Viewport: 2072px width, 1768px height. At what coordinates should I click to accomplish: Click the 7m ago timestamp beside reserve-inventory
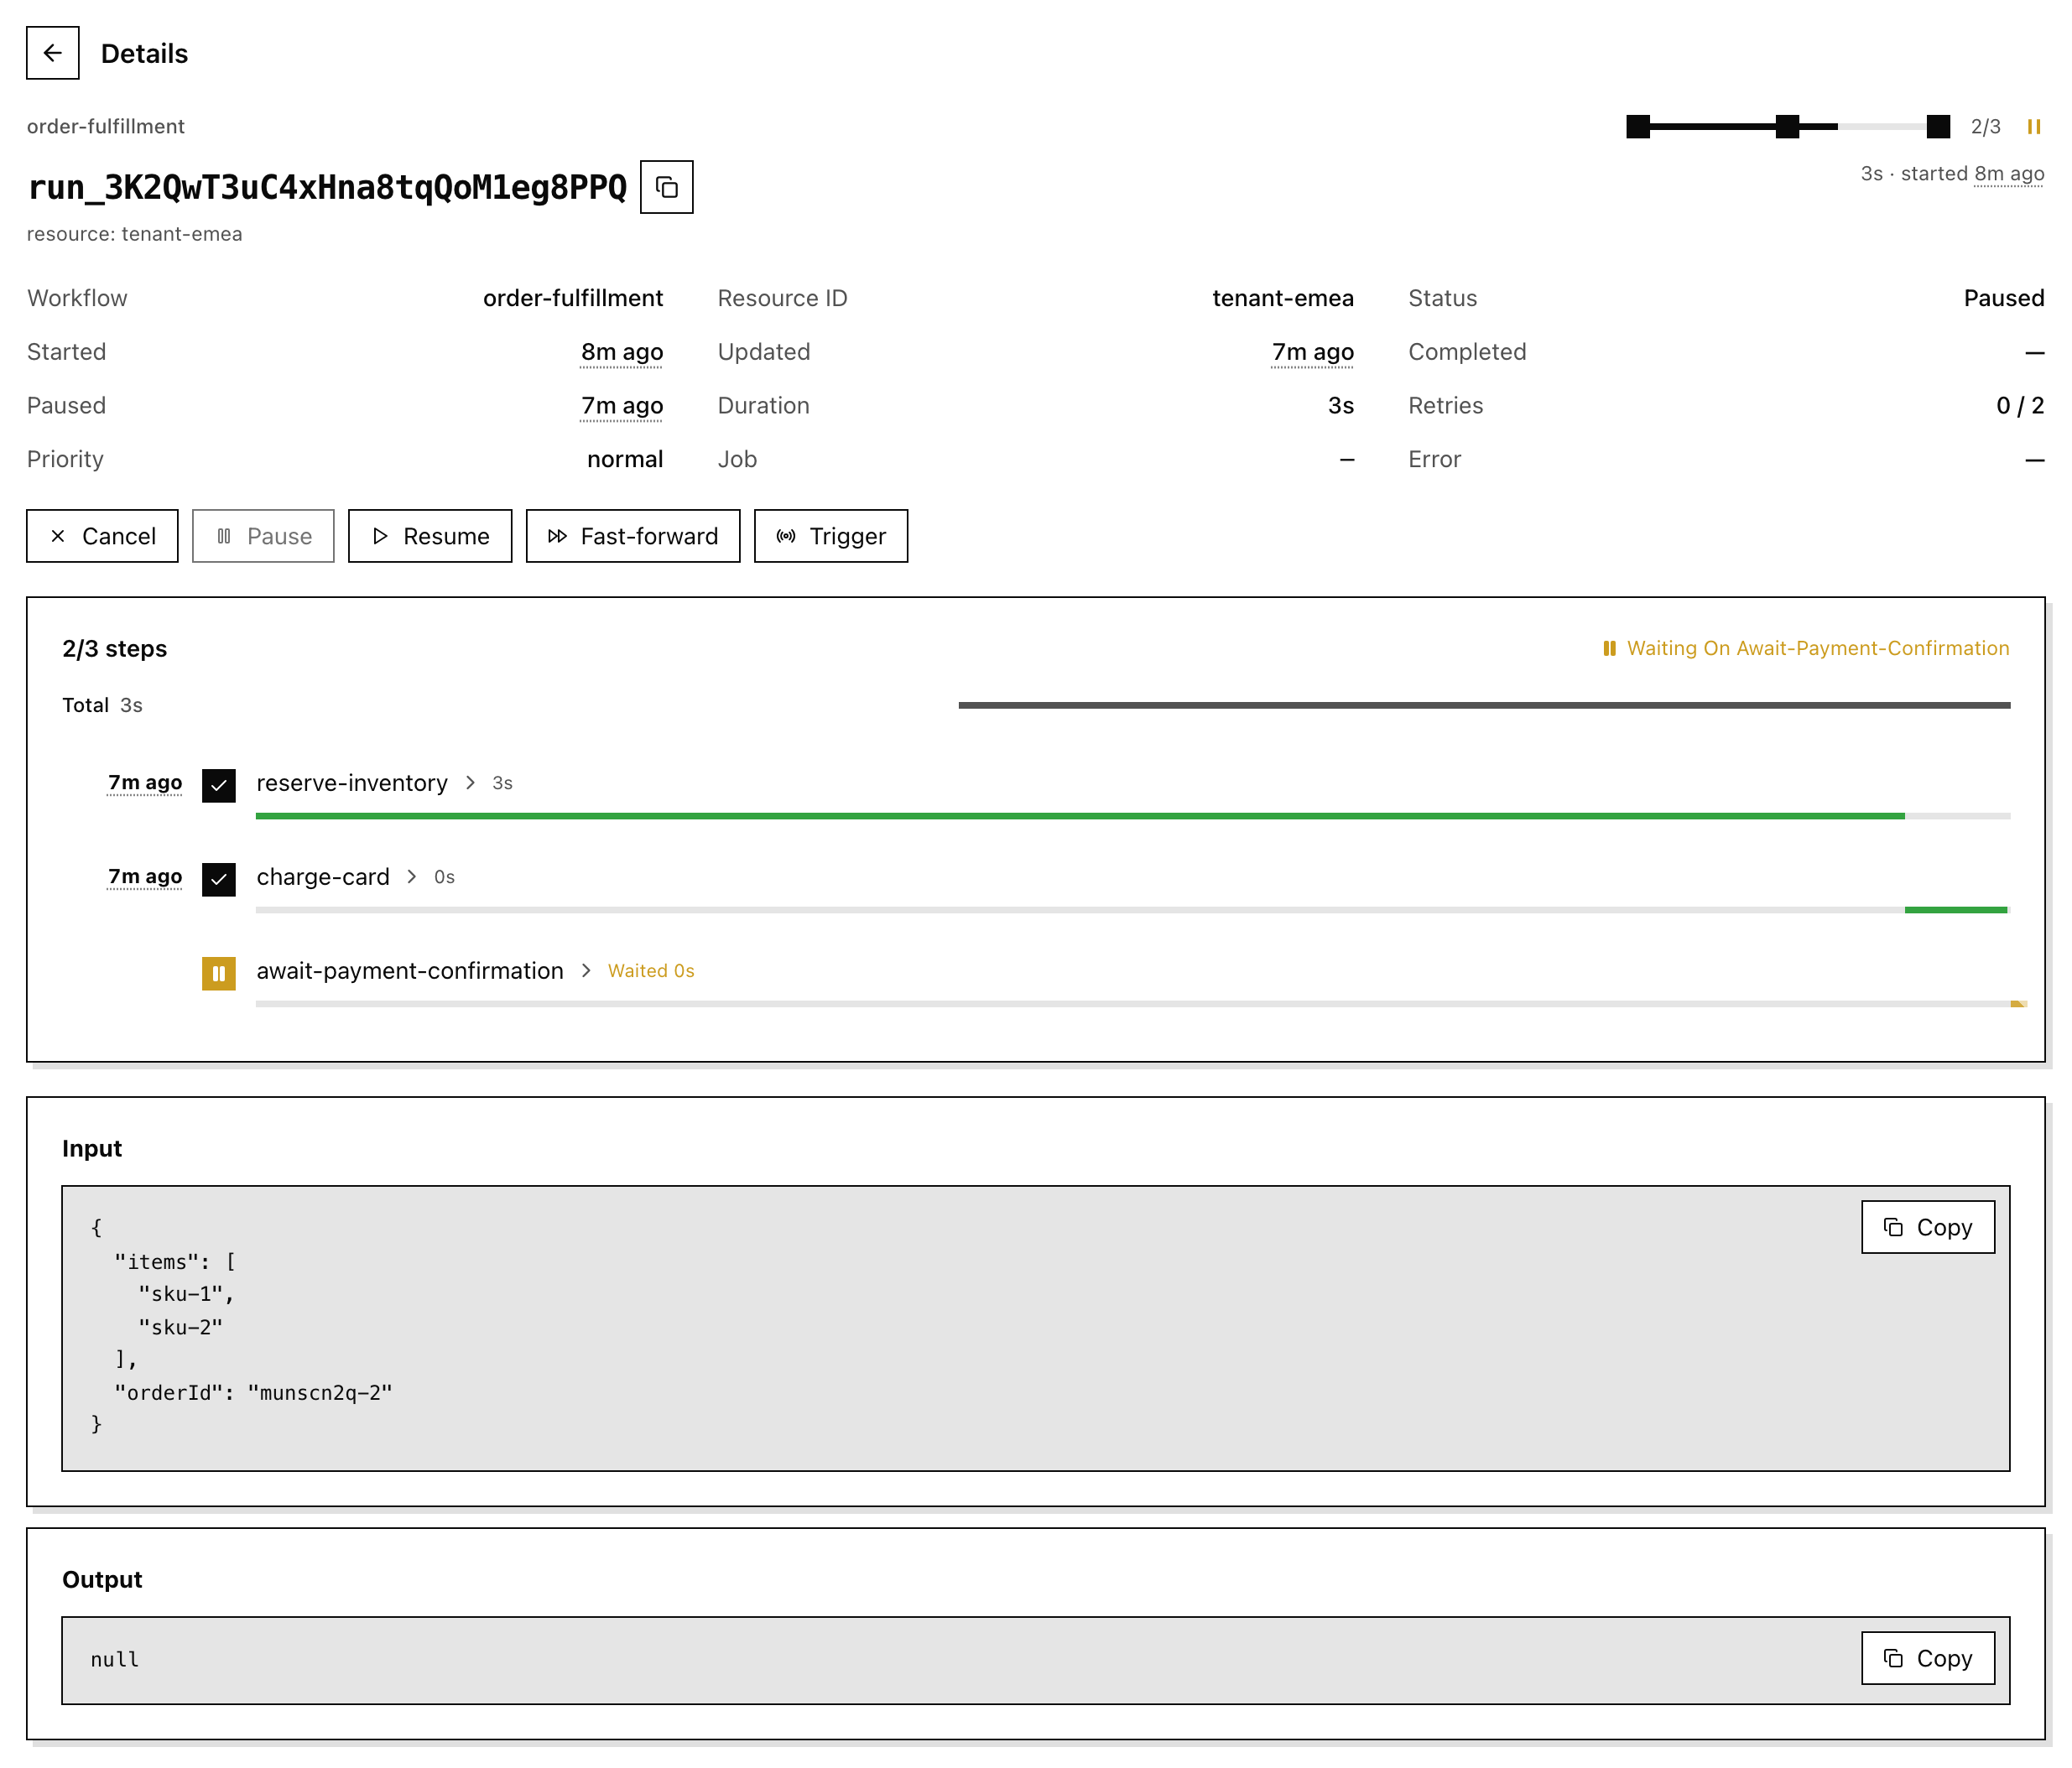[x=145, y=783]
